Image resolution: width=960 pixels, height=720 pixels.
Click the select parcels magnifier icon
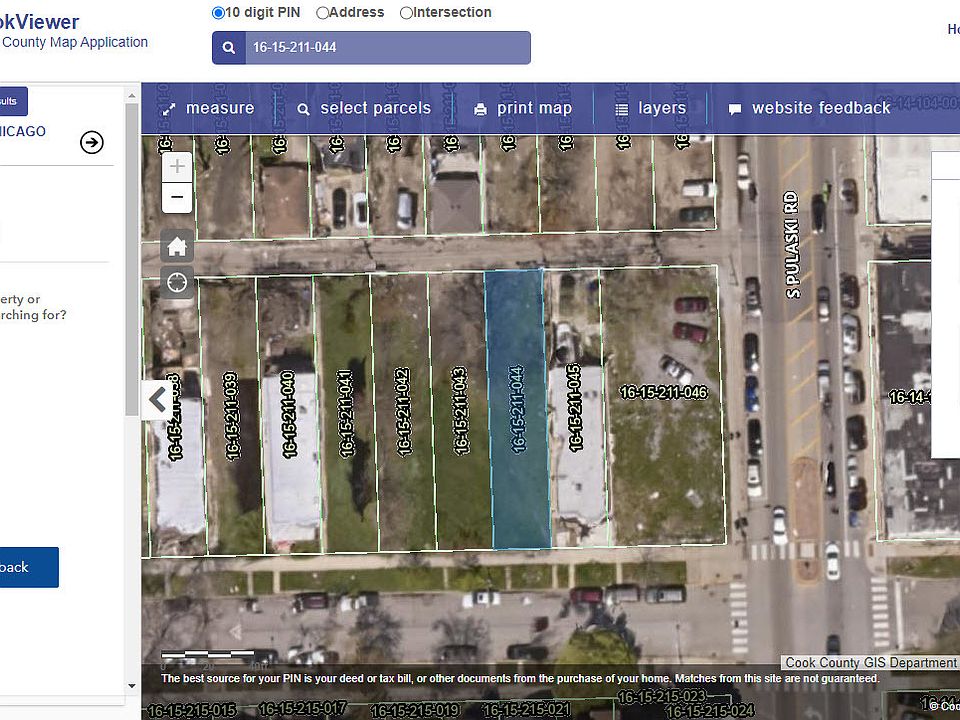(303, 110)
